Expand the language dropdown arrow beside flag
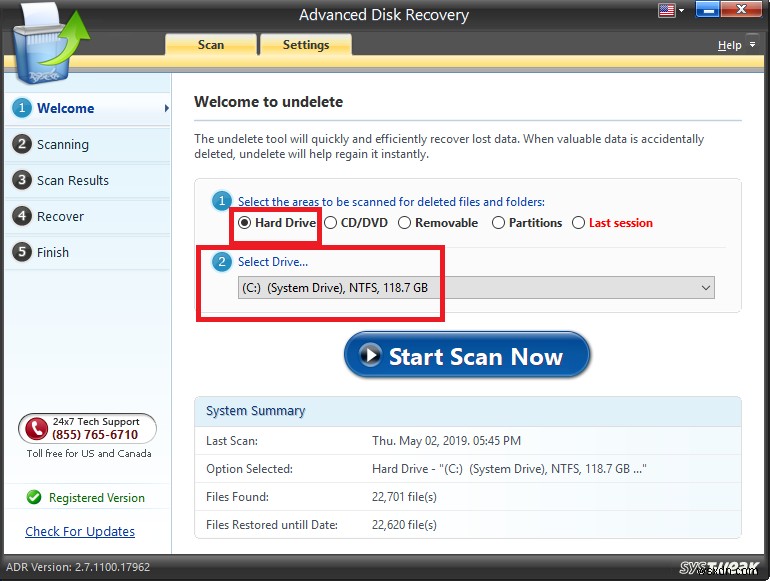Viewport: 770px width, 581px height. tap(682, 10)
